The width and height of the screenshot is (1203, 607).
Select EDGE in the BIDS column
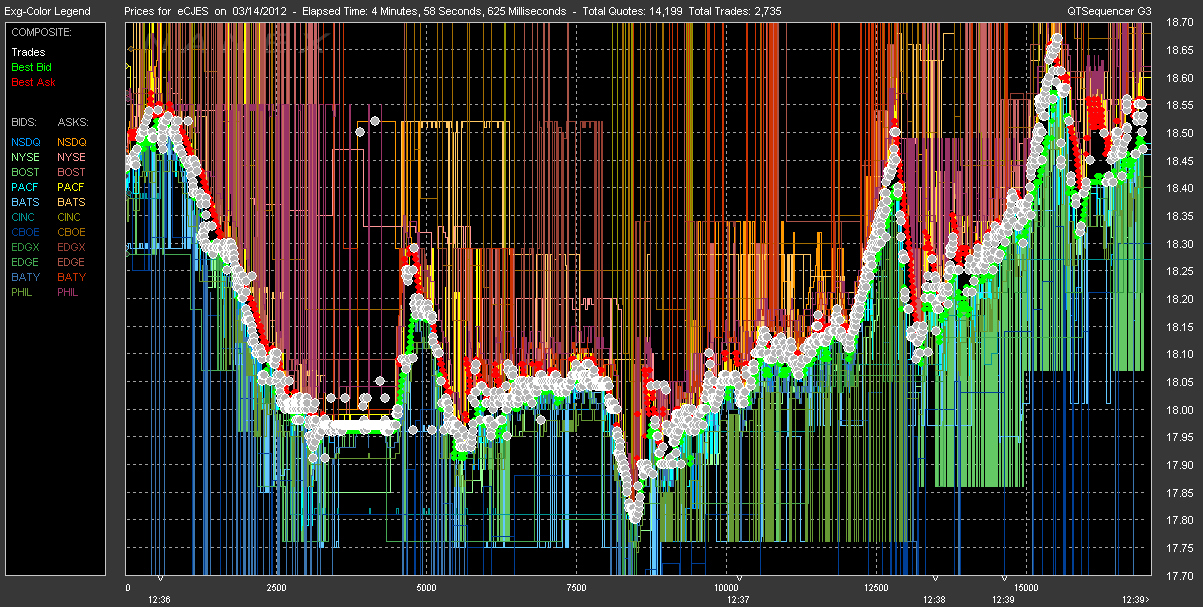coord(26,262)
